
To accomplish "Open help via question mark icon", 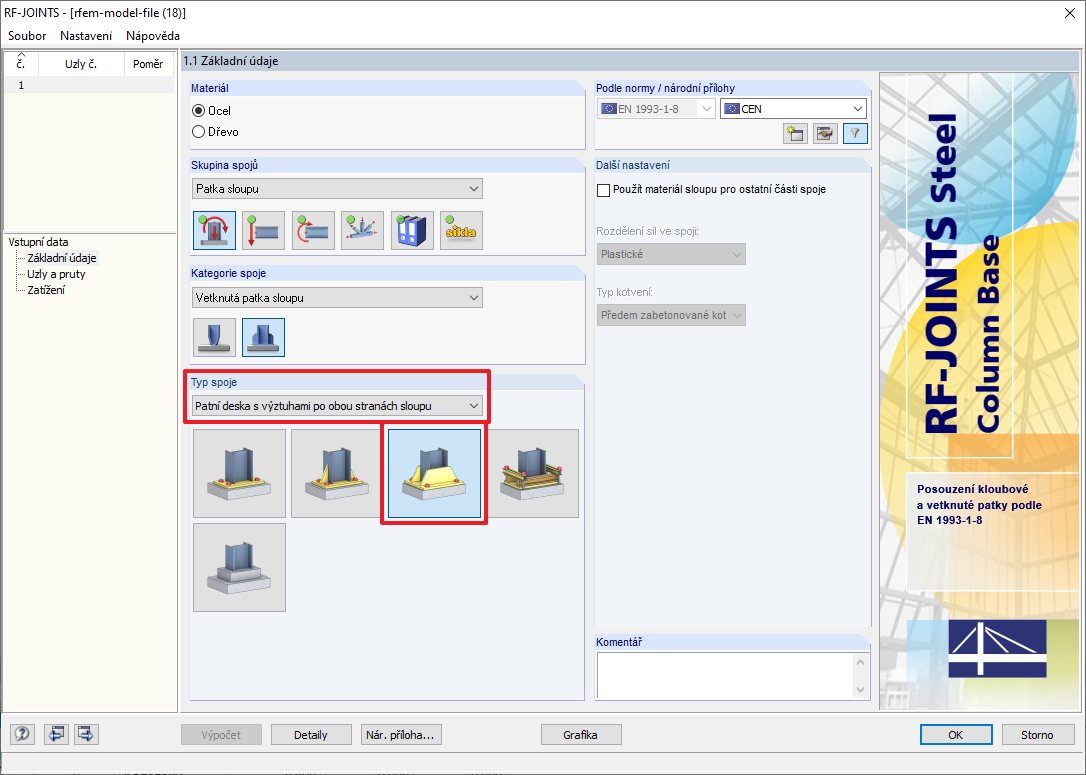I will [22, 733].
